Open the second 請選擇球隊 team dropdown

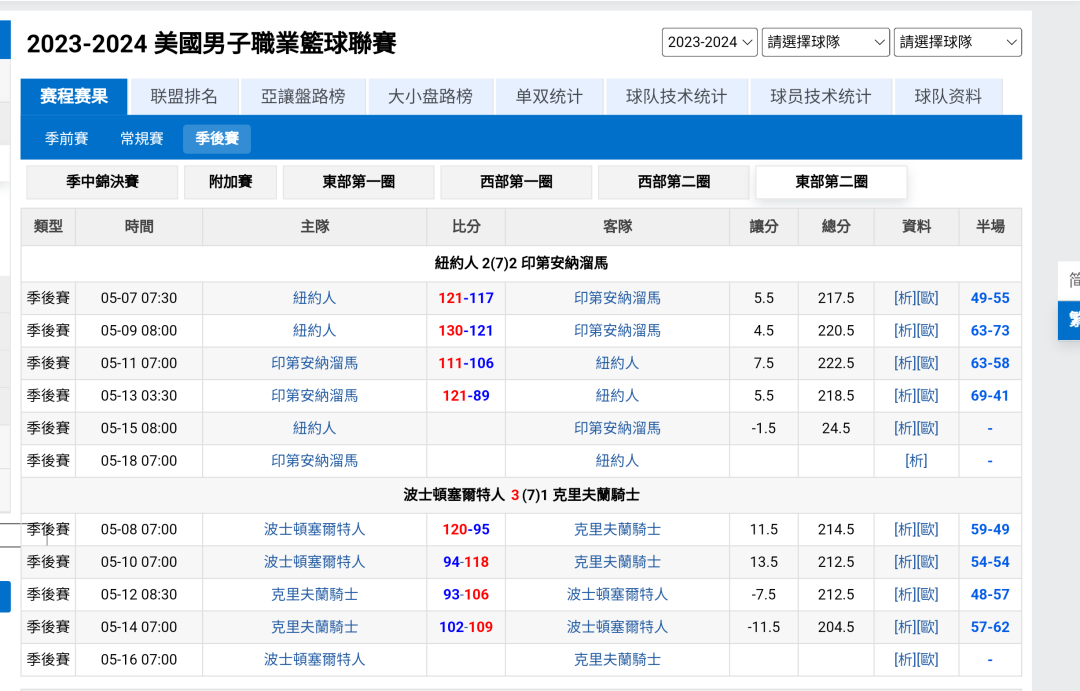(957, 42)
